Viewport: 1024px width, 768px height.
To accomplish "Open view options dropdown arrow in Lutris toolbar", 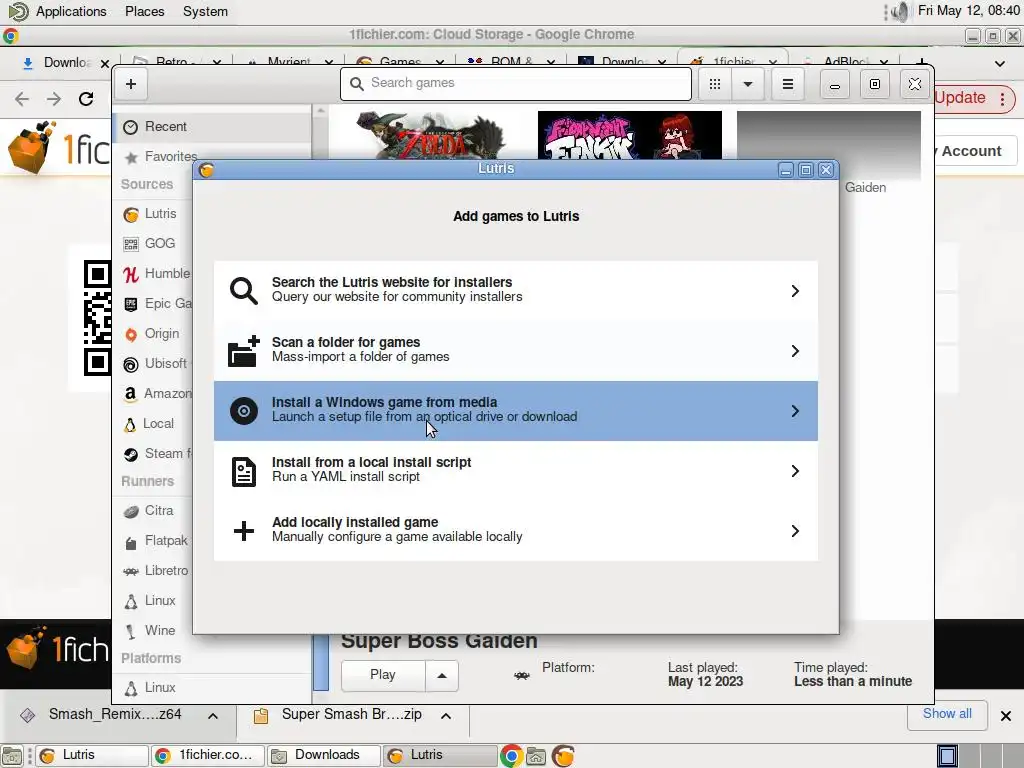I will pos(748,84).
